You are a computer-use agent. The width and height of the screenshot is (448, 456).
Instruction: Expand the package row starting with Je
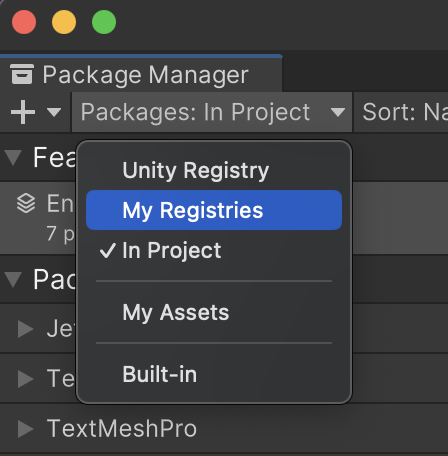(26, 329)
